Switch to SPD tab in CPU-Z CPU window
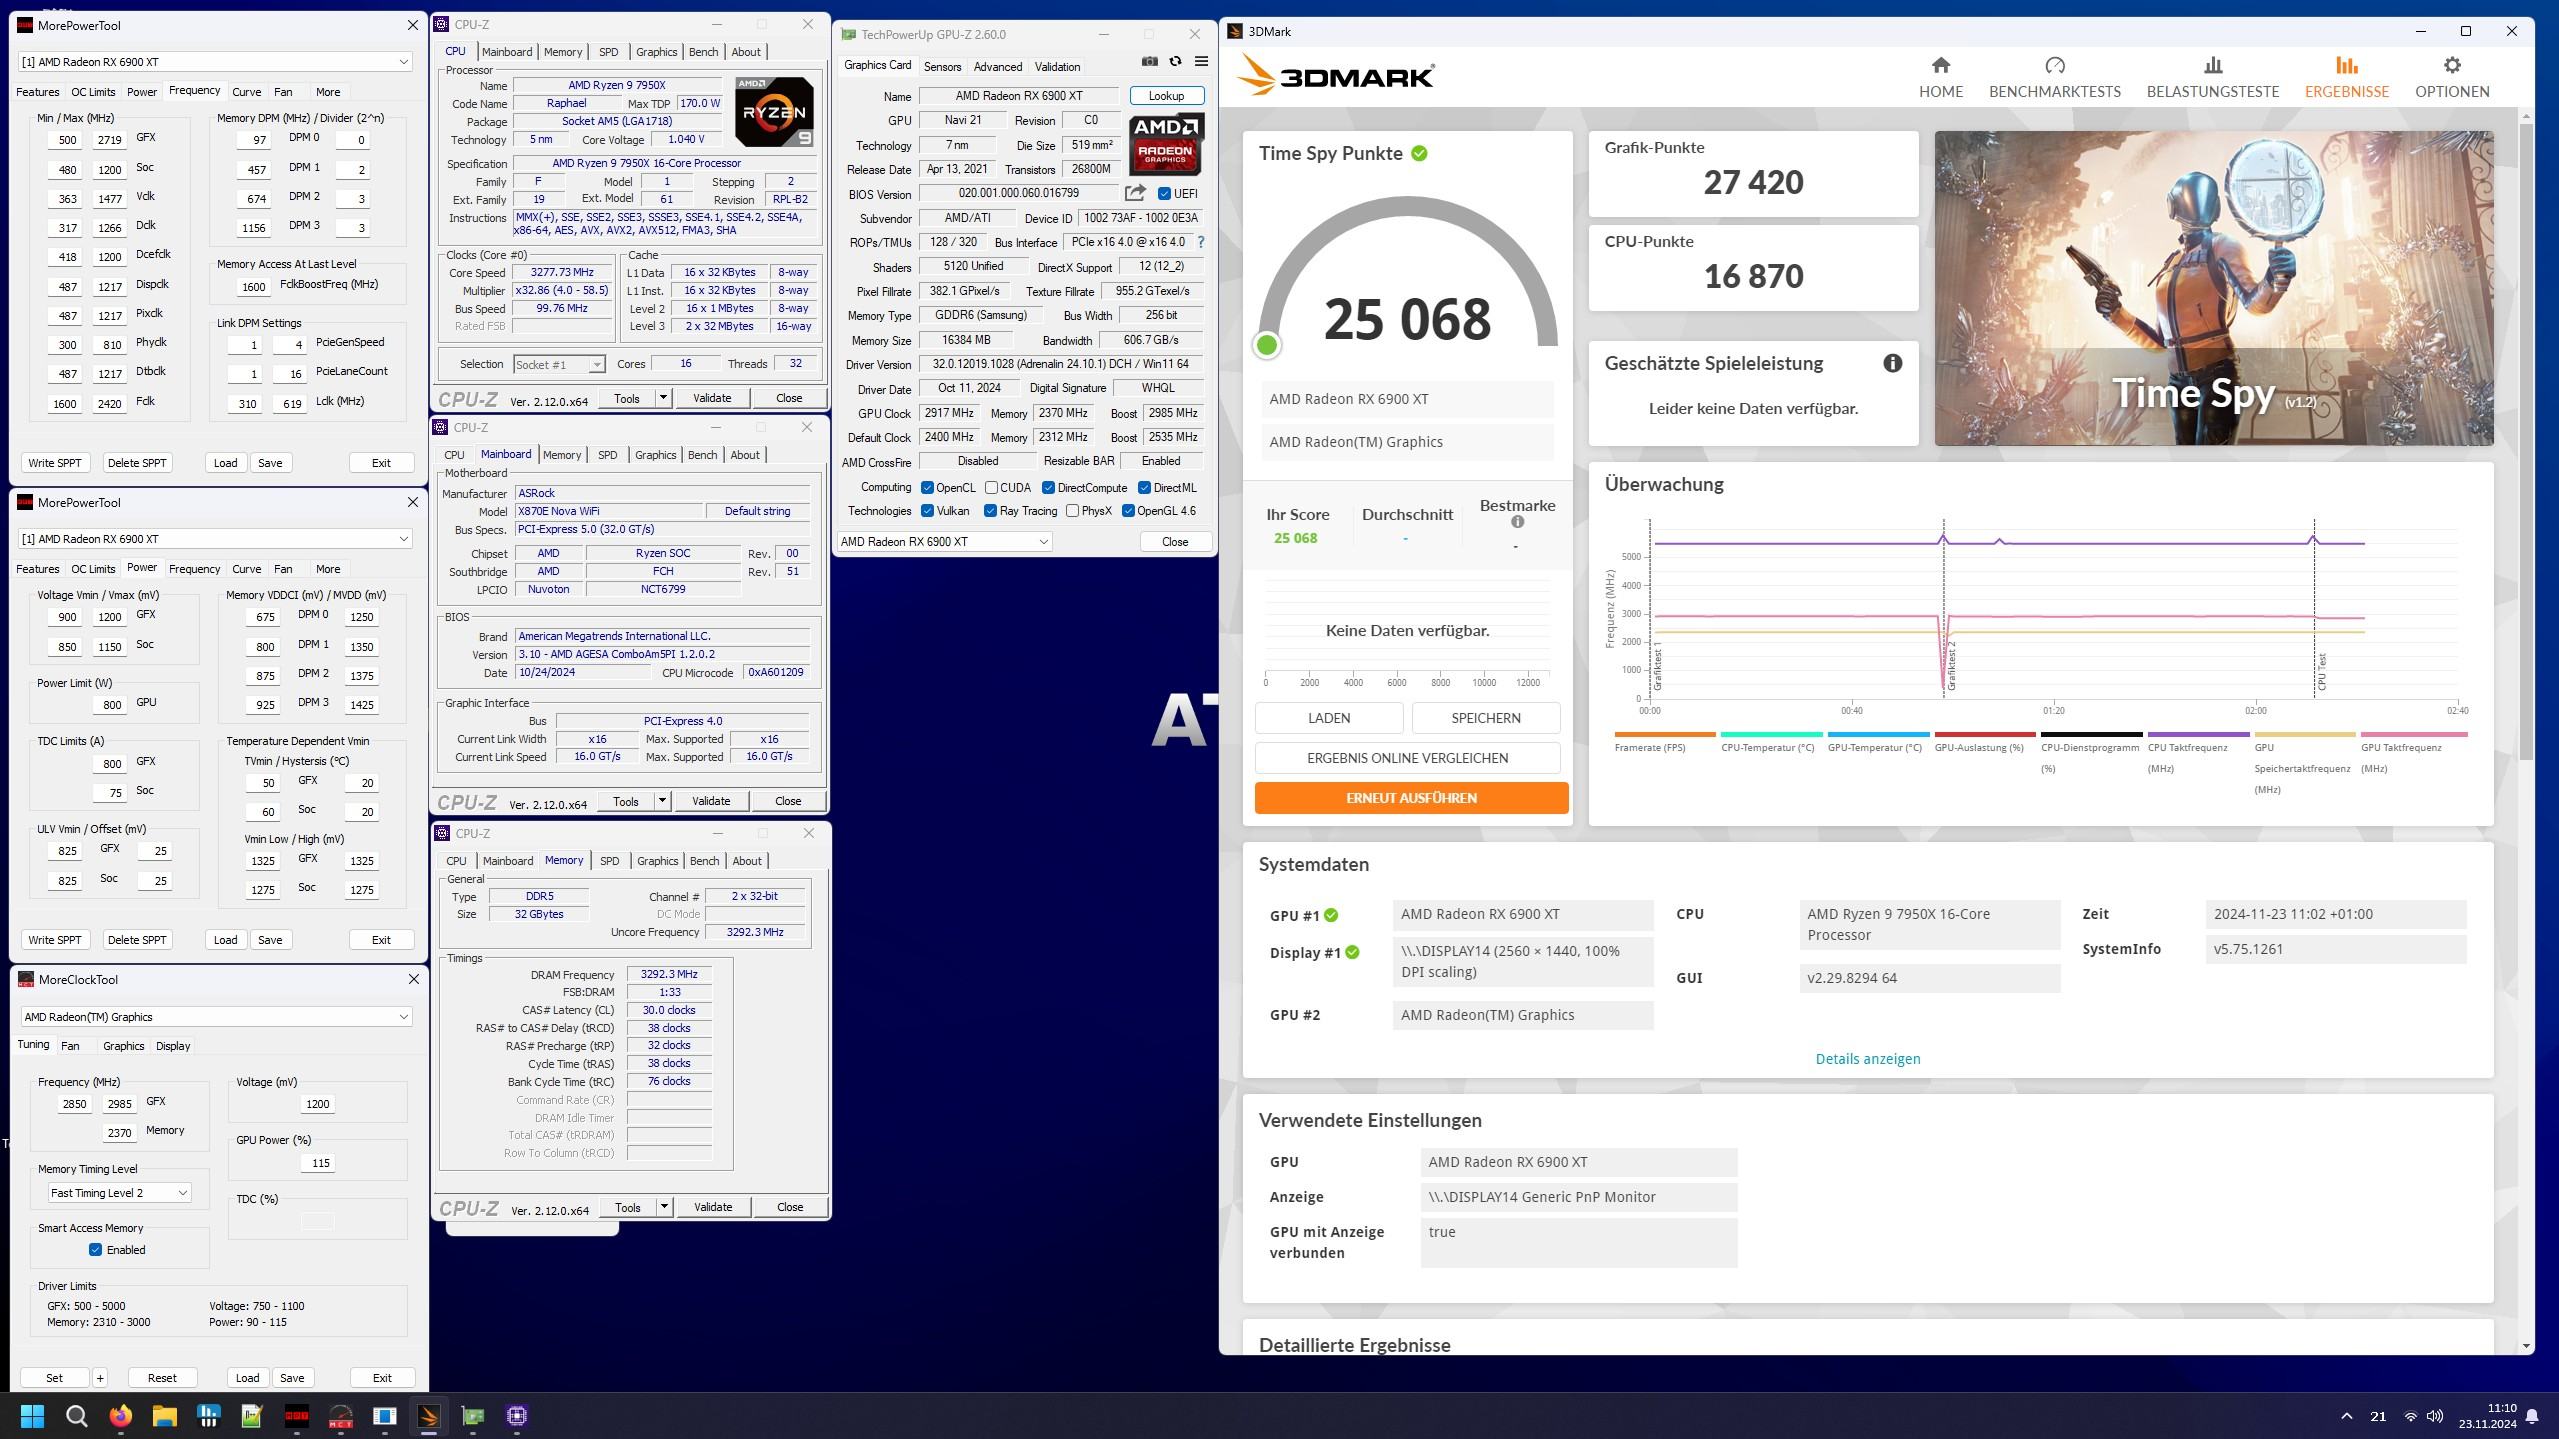2559x1439 pixels. tap(608, 52)
